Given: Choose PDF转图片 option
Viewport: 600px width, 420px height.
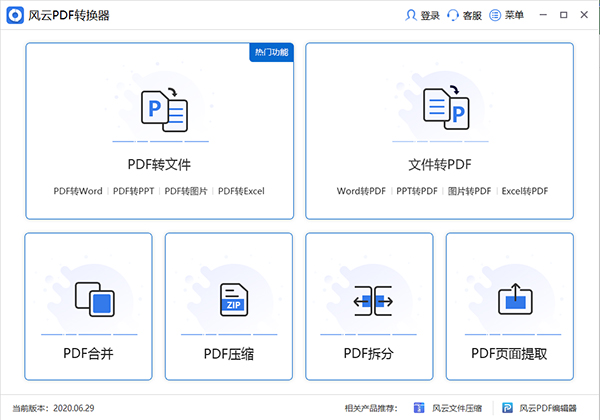Looking at the screenshot, I should pyautogui.click(x=186, y=190).
